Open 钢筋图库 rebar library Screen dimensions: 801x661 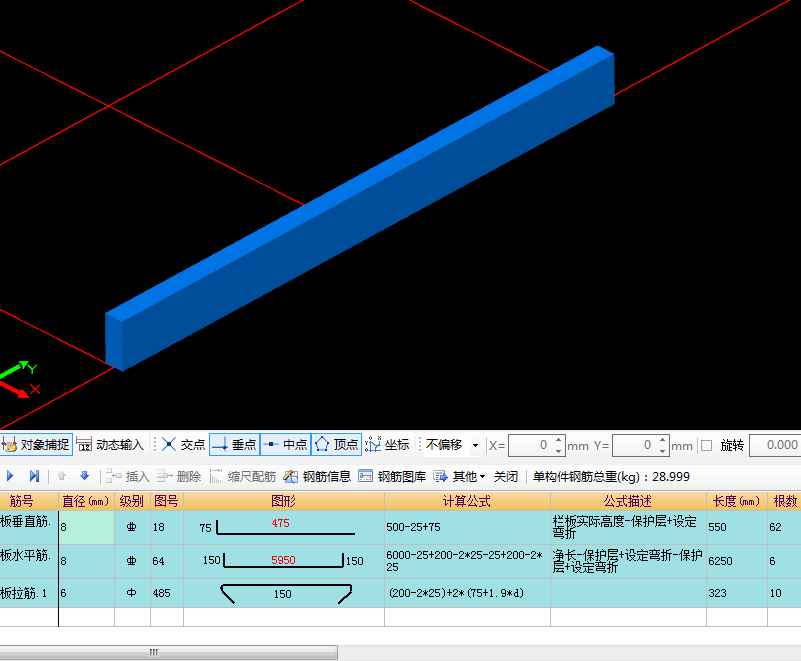[x=392, y=477]
